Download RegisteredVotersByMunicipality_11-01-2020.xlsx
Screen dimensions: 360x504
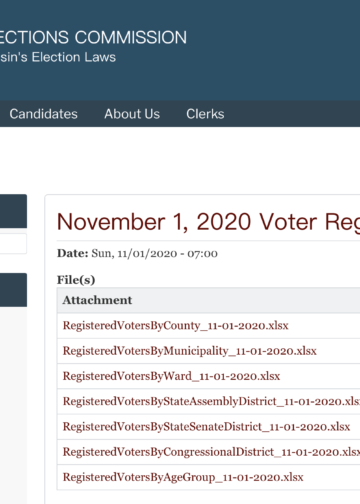(190, 351)
